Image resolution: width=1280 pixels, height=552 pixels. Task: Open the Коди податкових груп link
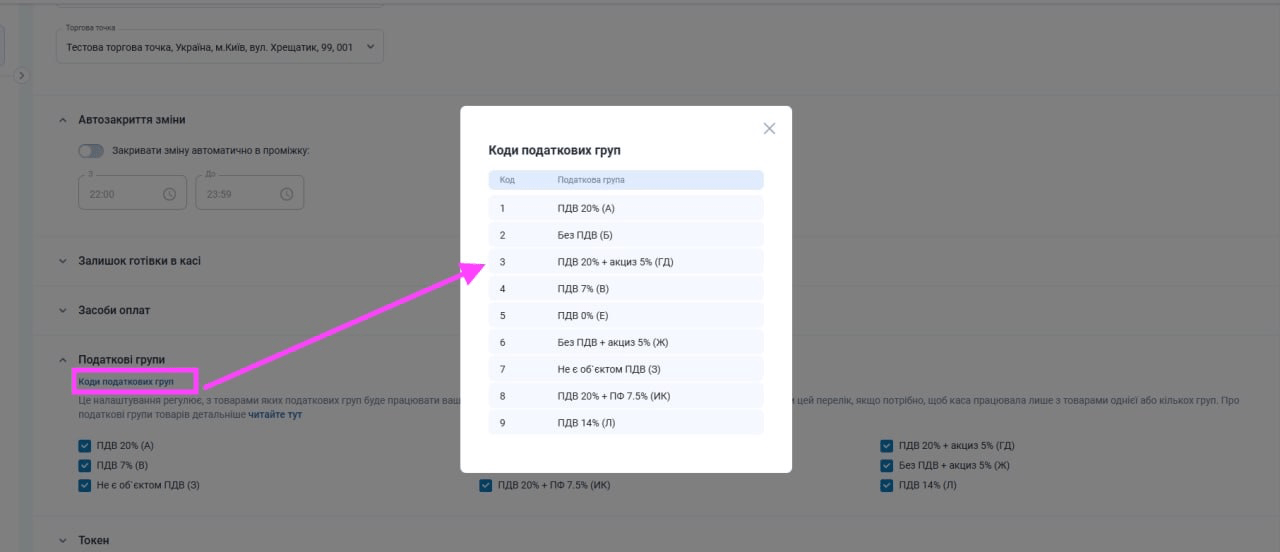point(126,382)
